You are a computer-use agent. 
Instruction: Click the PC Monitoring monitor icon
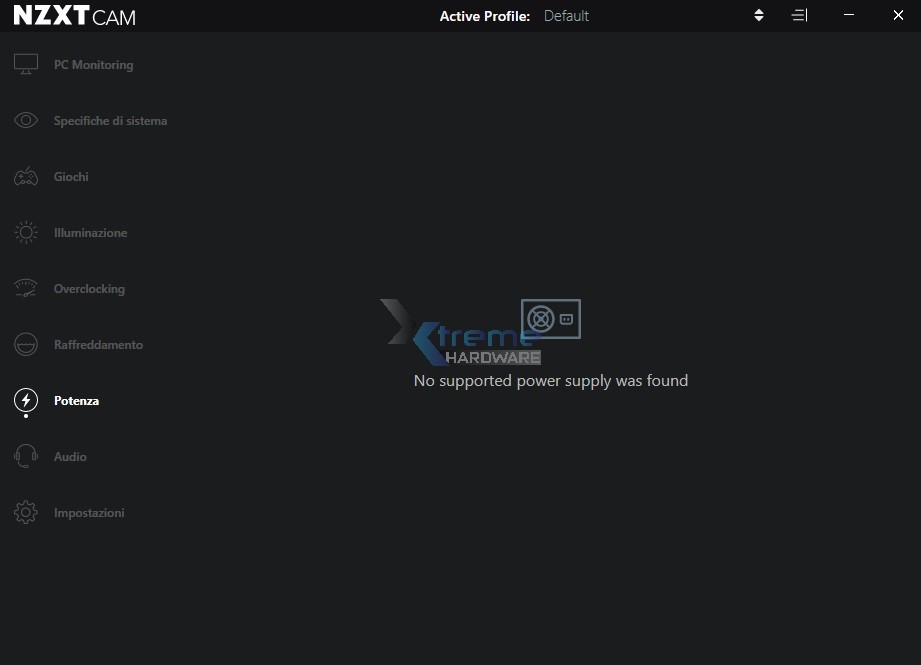pyautogui.click(x=26, y=64)
